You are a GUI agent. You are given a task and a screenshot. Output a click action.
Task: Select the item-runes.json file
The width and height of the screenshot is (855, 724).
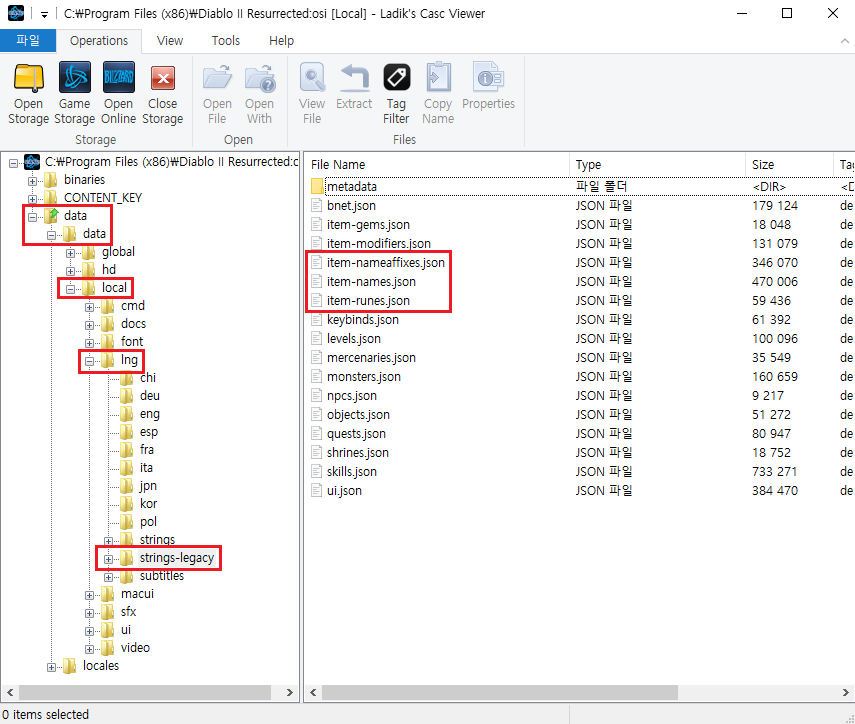point(368,301)
